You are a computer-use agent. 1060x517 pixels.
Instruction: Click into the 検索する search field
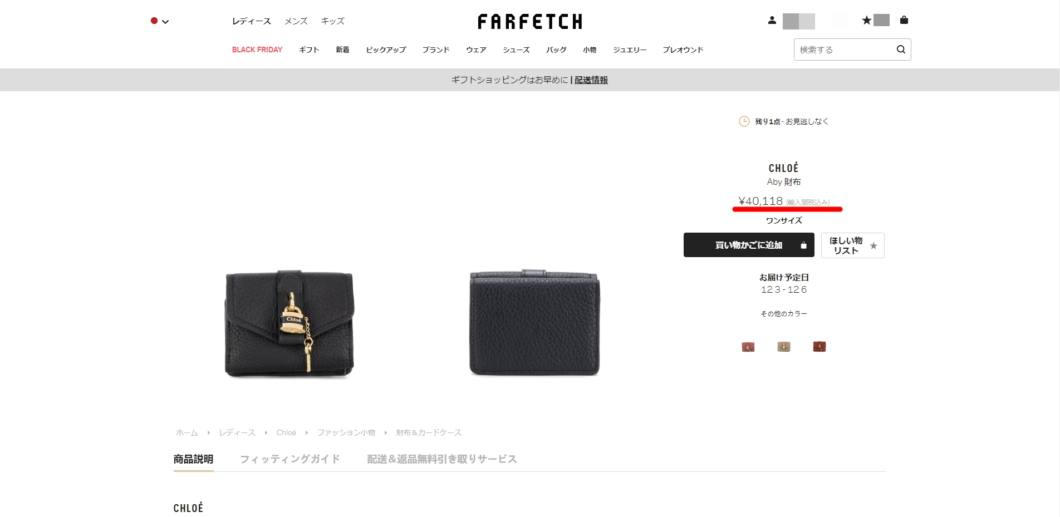845,49
